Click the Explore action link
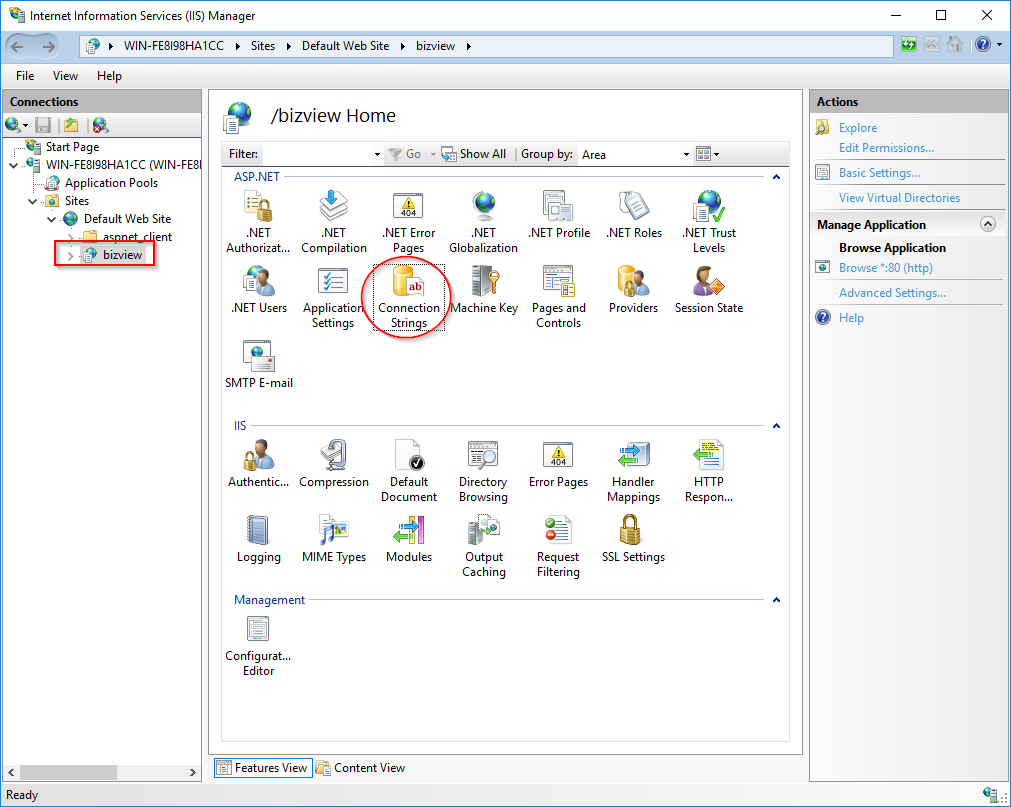The height and width of the screenshot is (807, 1011). pyautogui.click(x=858, y=128)
